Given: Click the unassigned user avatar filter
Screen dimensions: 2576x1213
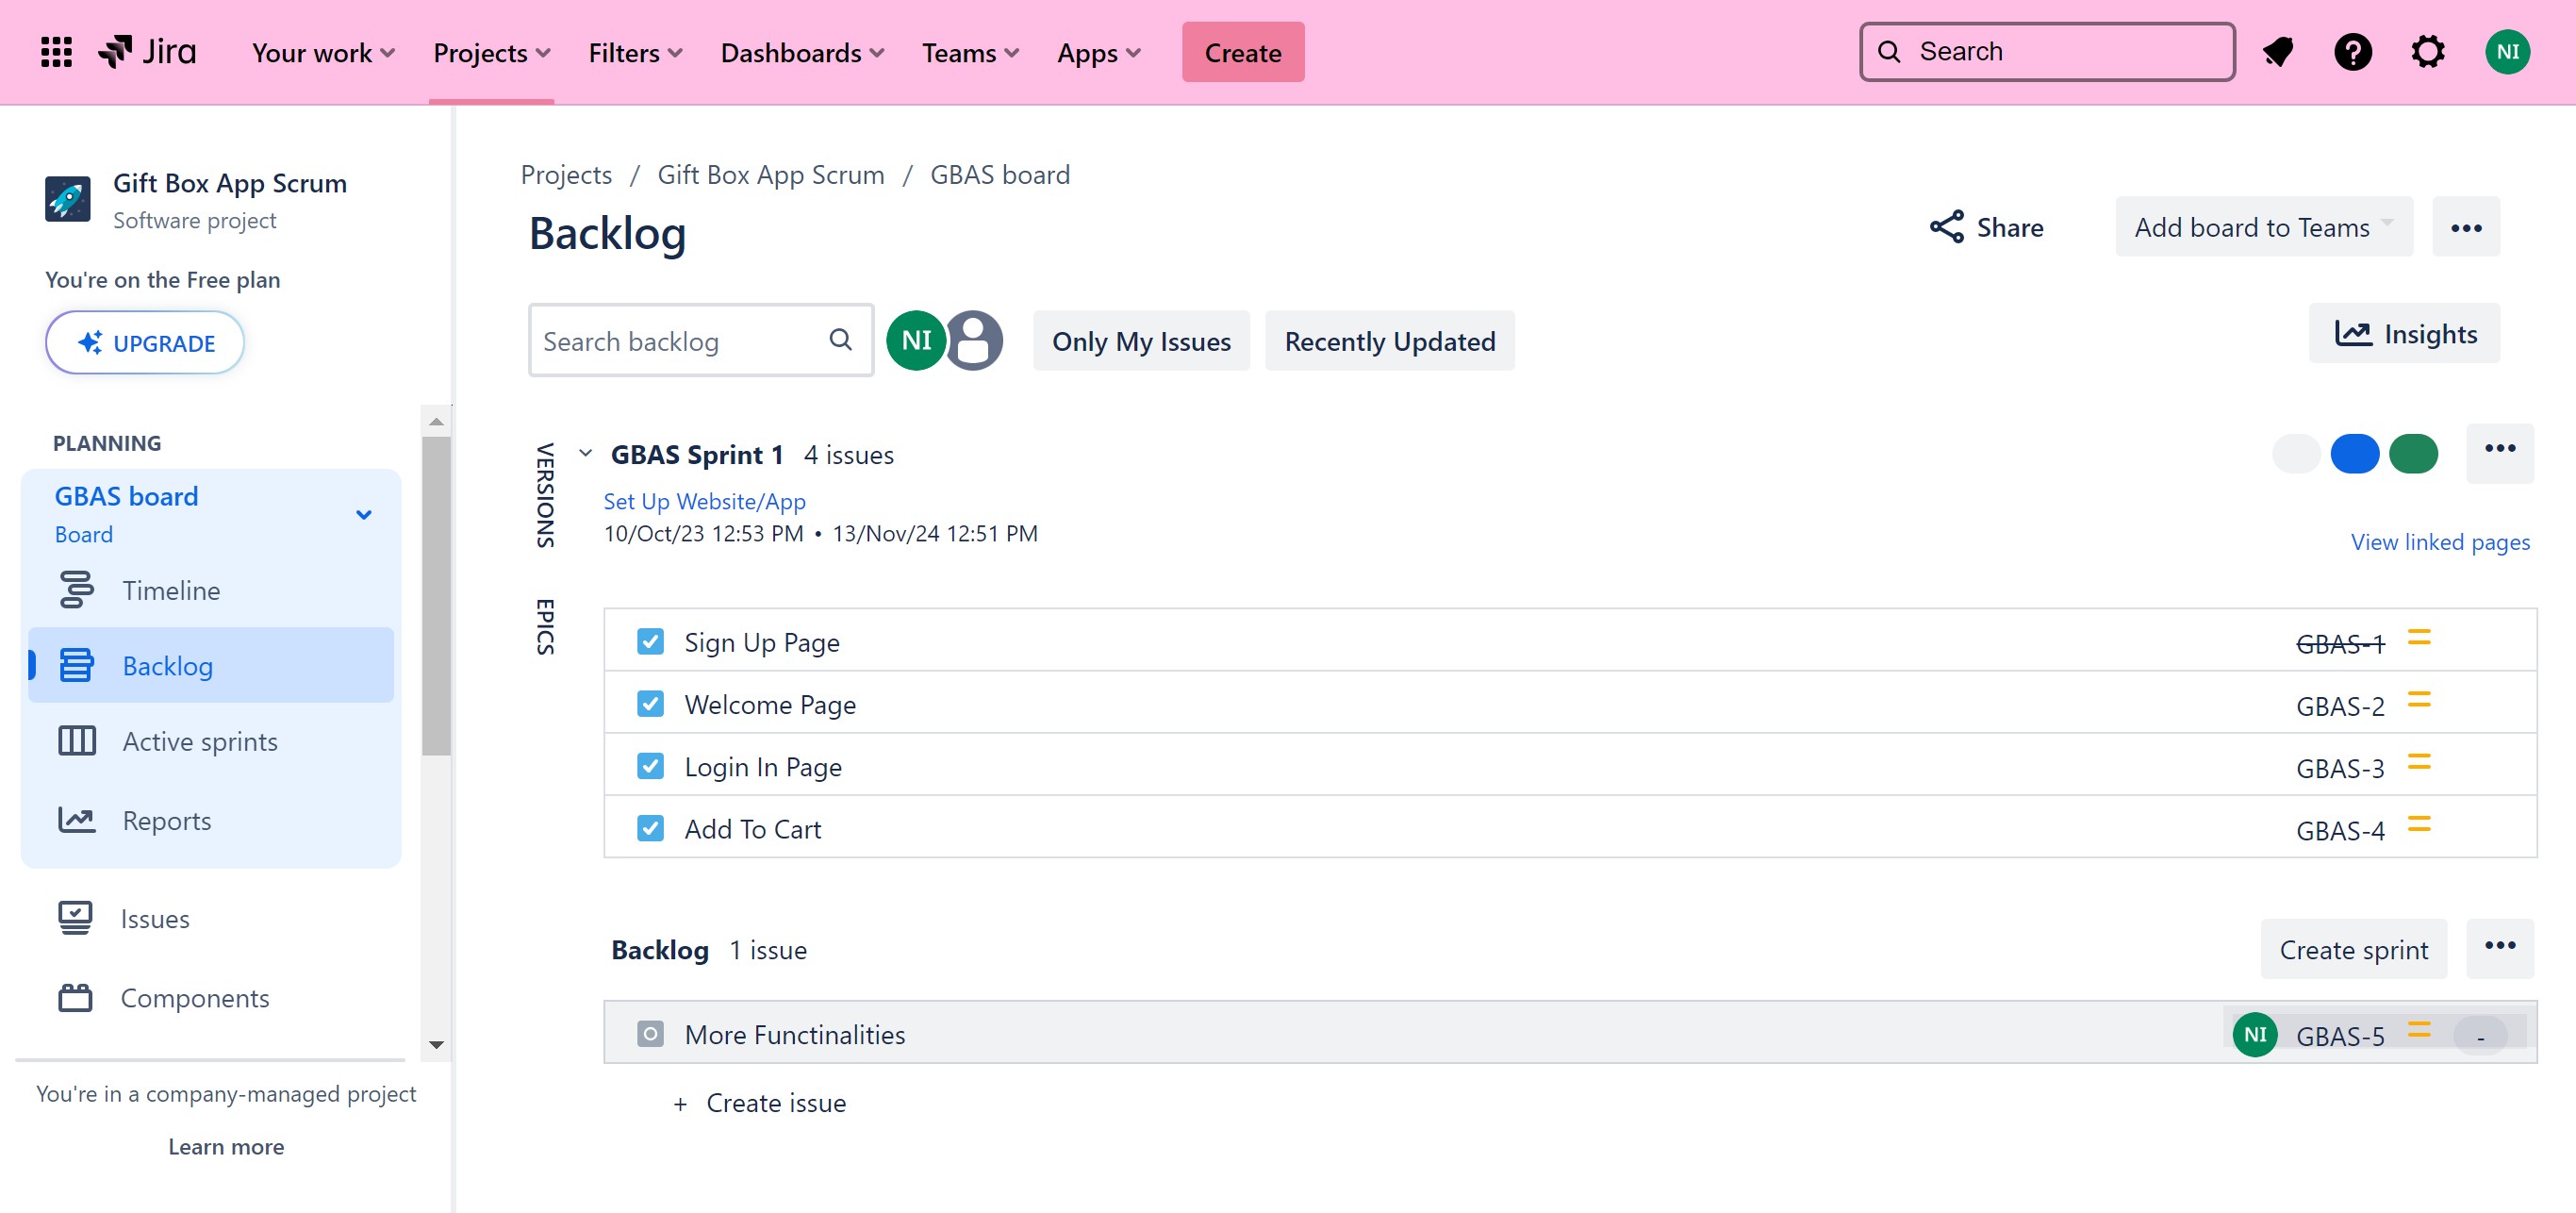Looking at the screenshot, I should point(975,341).
